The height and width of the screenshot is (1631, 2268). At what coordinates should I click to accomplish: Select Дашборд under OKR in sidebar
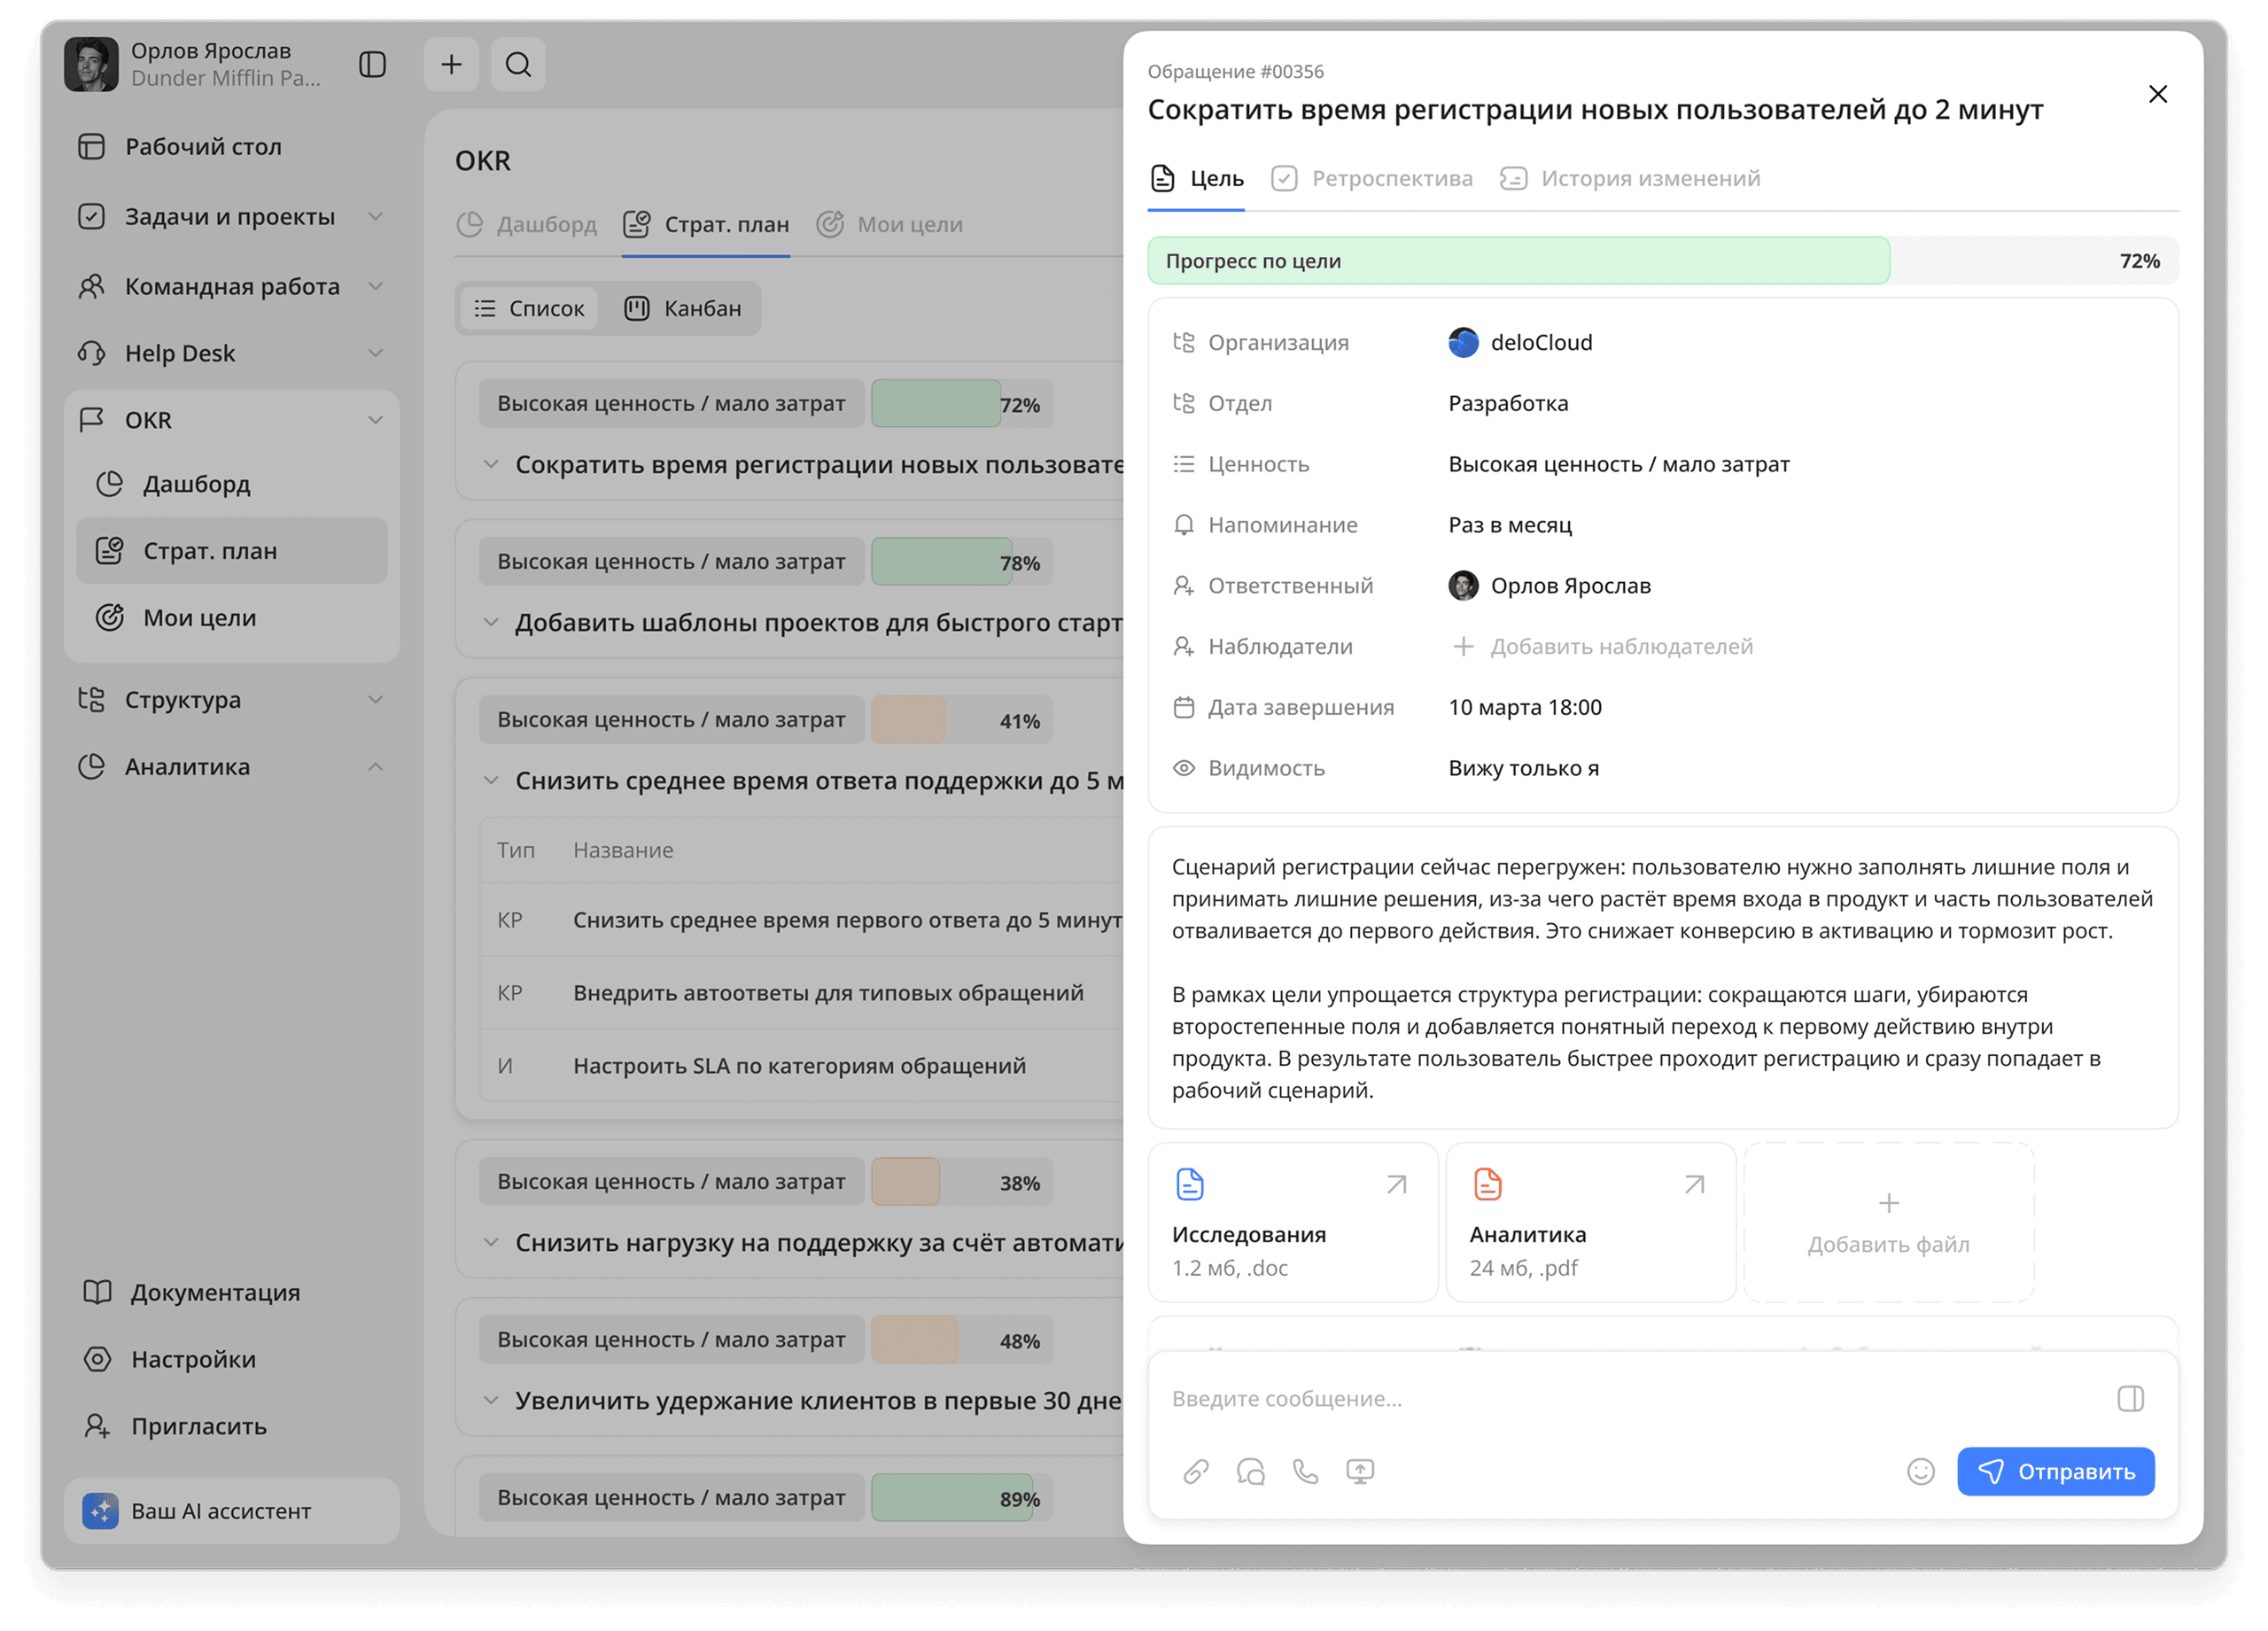point(232,484)
